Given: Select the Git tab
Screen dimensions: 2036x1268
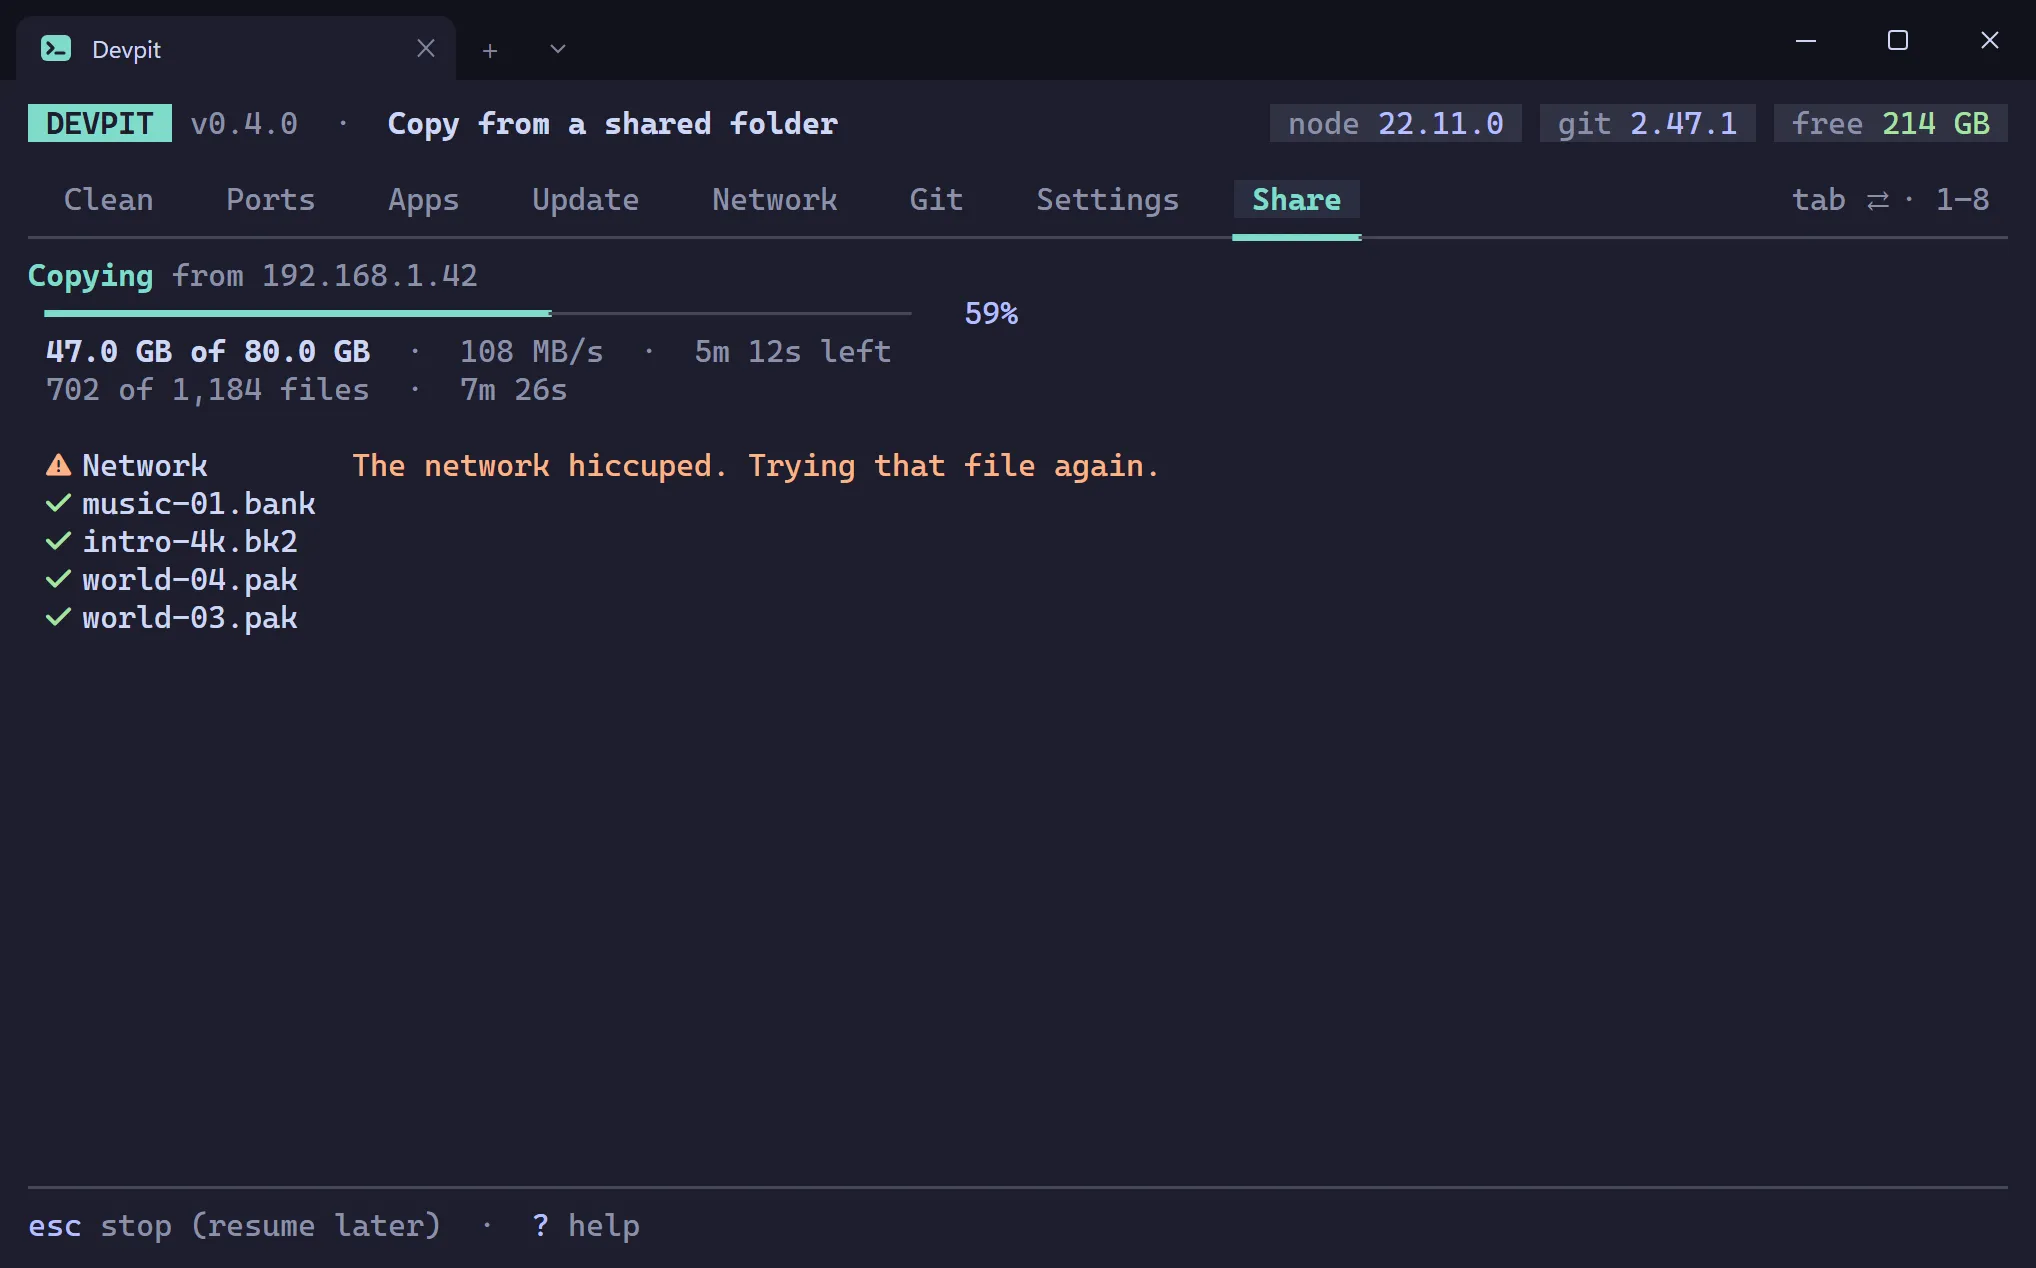Looking at the screenshot, I should 936,200.
